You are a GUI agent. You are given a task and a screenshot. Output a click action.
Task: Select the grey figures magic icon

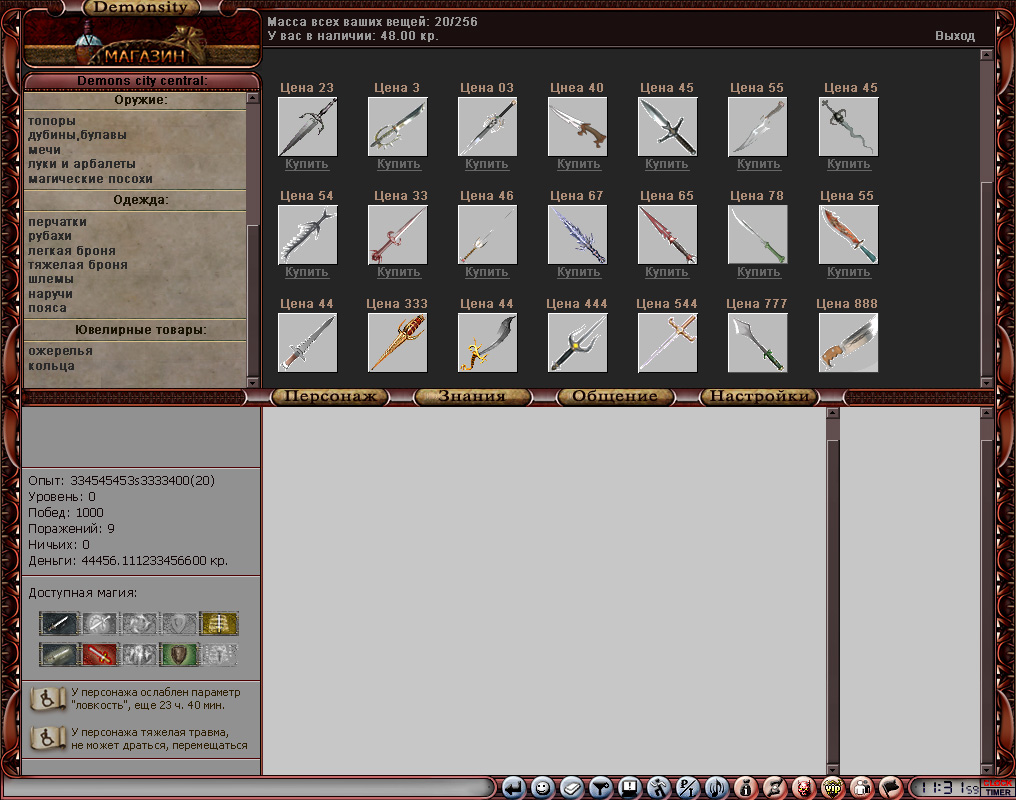(x=139, y=654)
